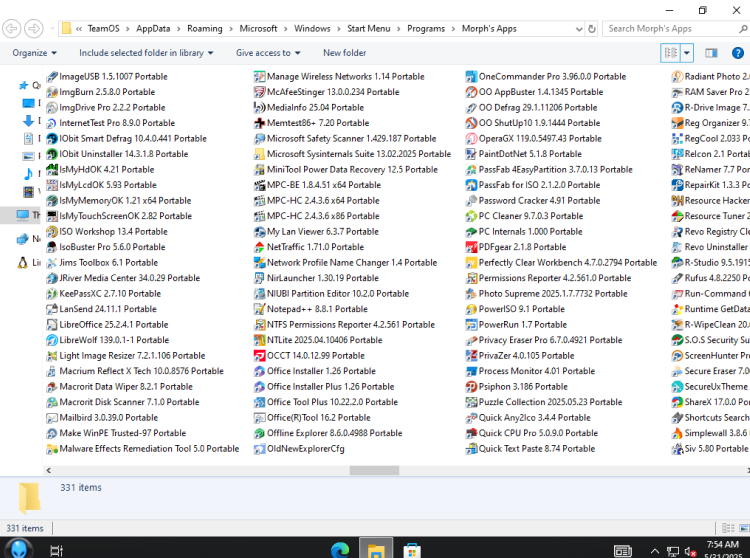Screen dimensions: 750x558
Task: Select the Mailbird 3.0.39.0 Portable icon
Action: point(52,417)
